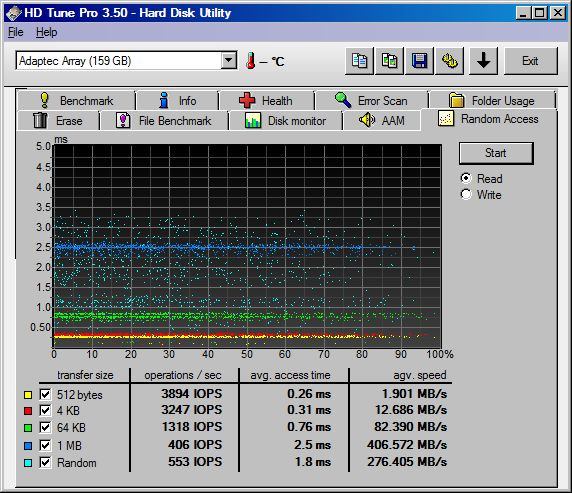Click the down arrow minimize-to-tray icon

[483, 61]
